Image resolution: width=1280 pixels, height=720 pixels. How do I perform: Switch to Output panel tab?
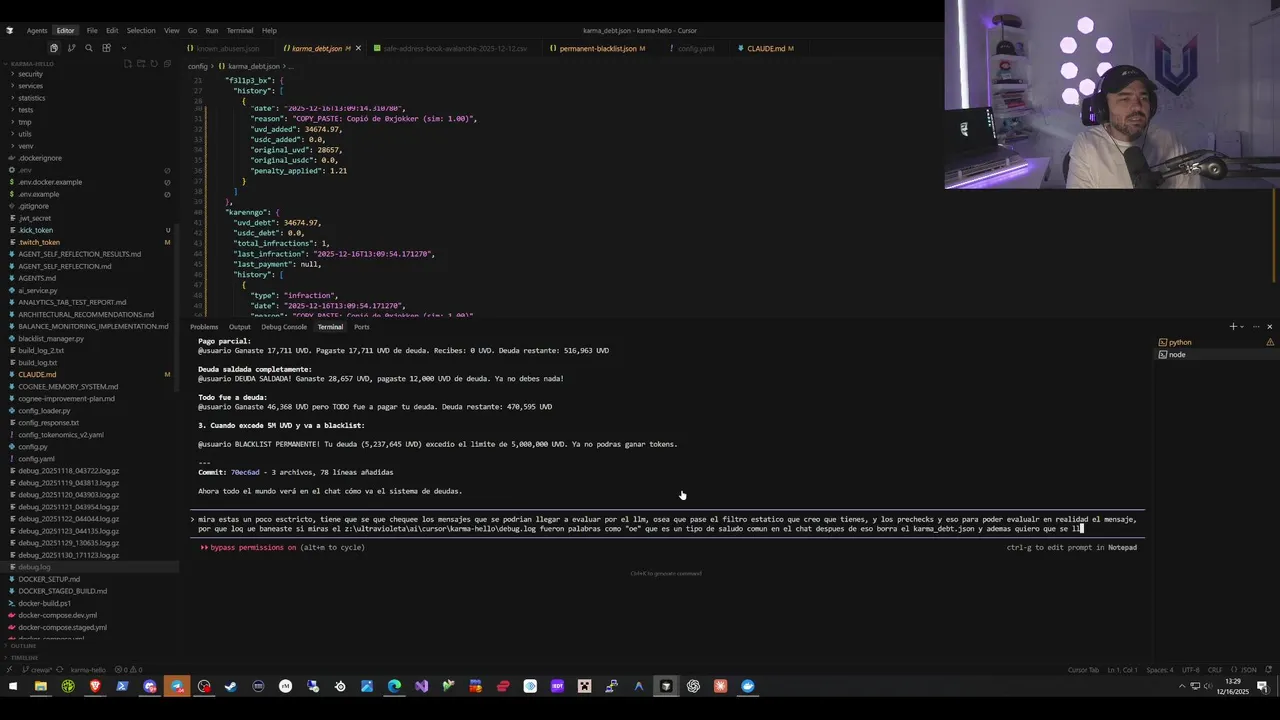tap(240, 327)
